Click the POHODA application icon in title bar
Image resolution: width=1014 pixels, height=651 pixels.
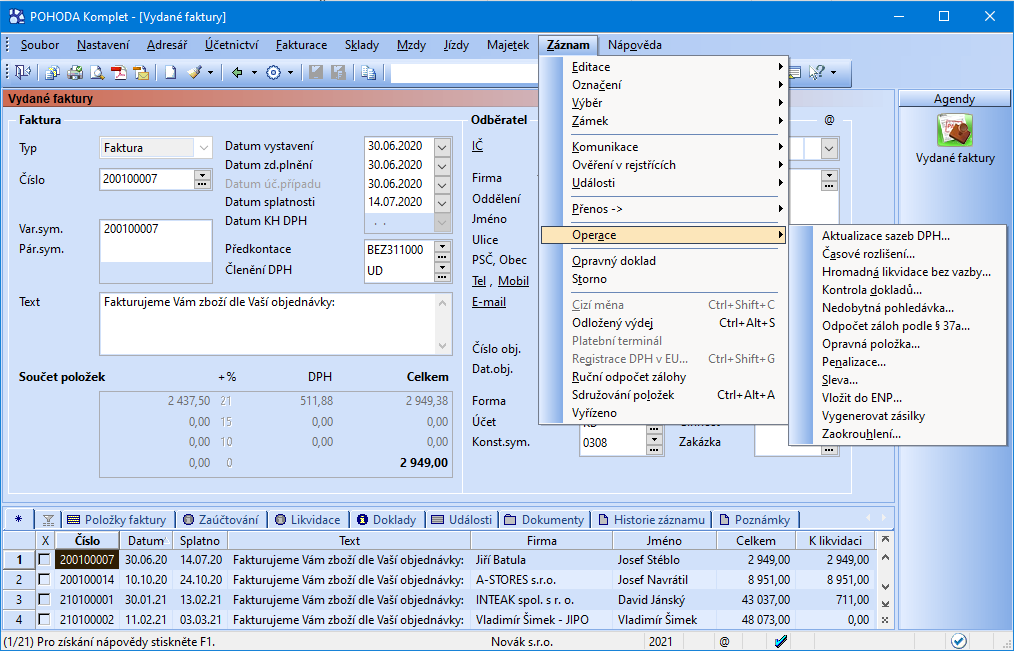pyautogui.click(x=17, y=16)
